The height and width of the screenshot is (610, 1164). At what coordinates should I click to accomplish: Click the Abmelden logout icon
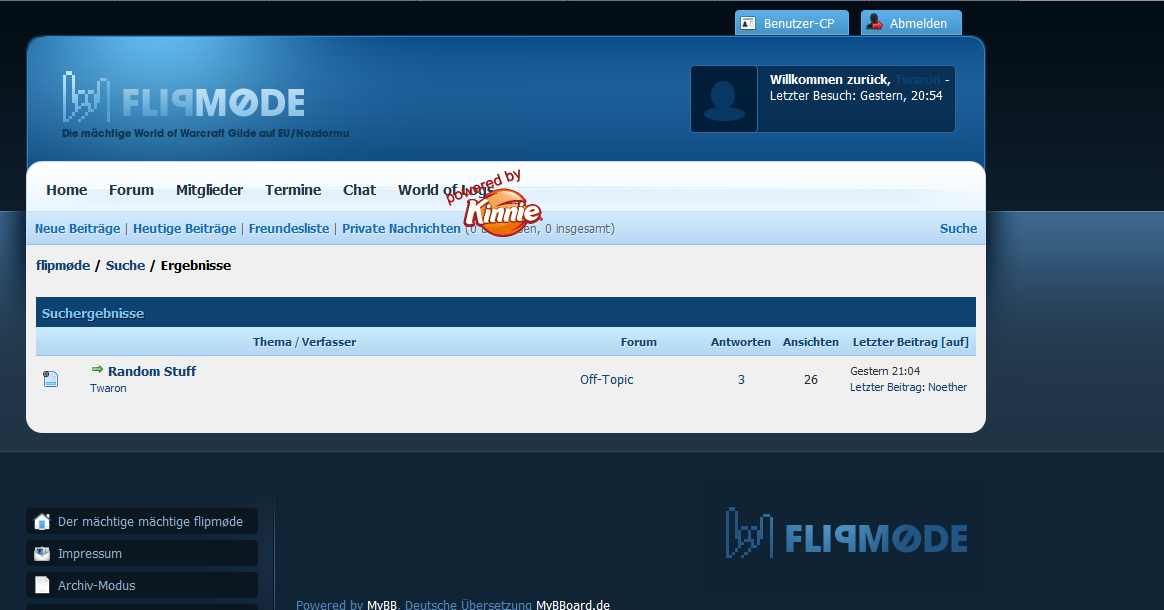pyautogui.click(x=875, y=23)
